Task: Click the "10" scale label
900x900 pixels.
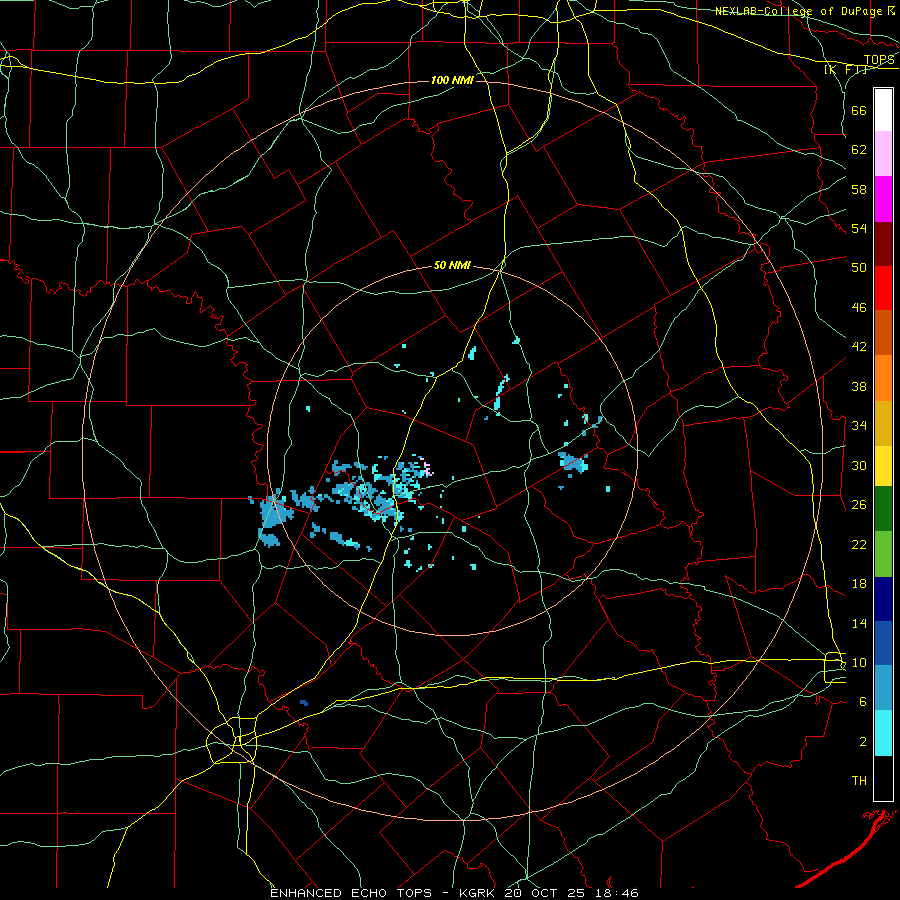Action: coord(859,662)
